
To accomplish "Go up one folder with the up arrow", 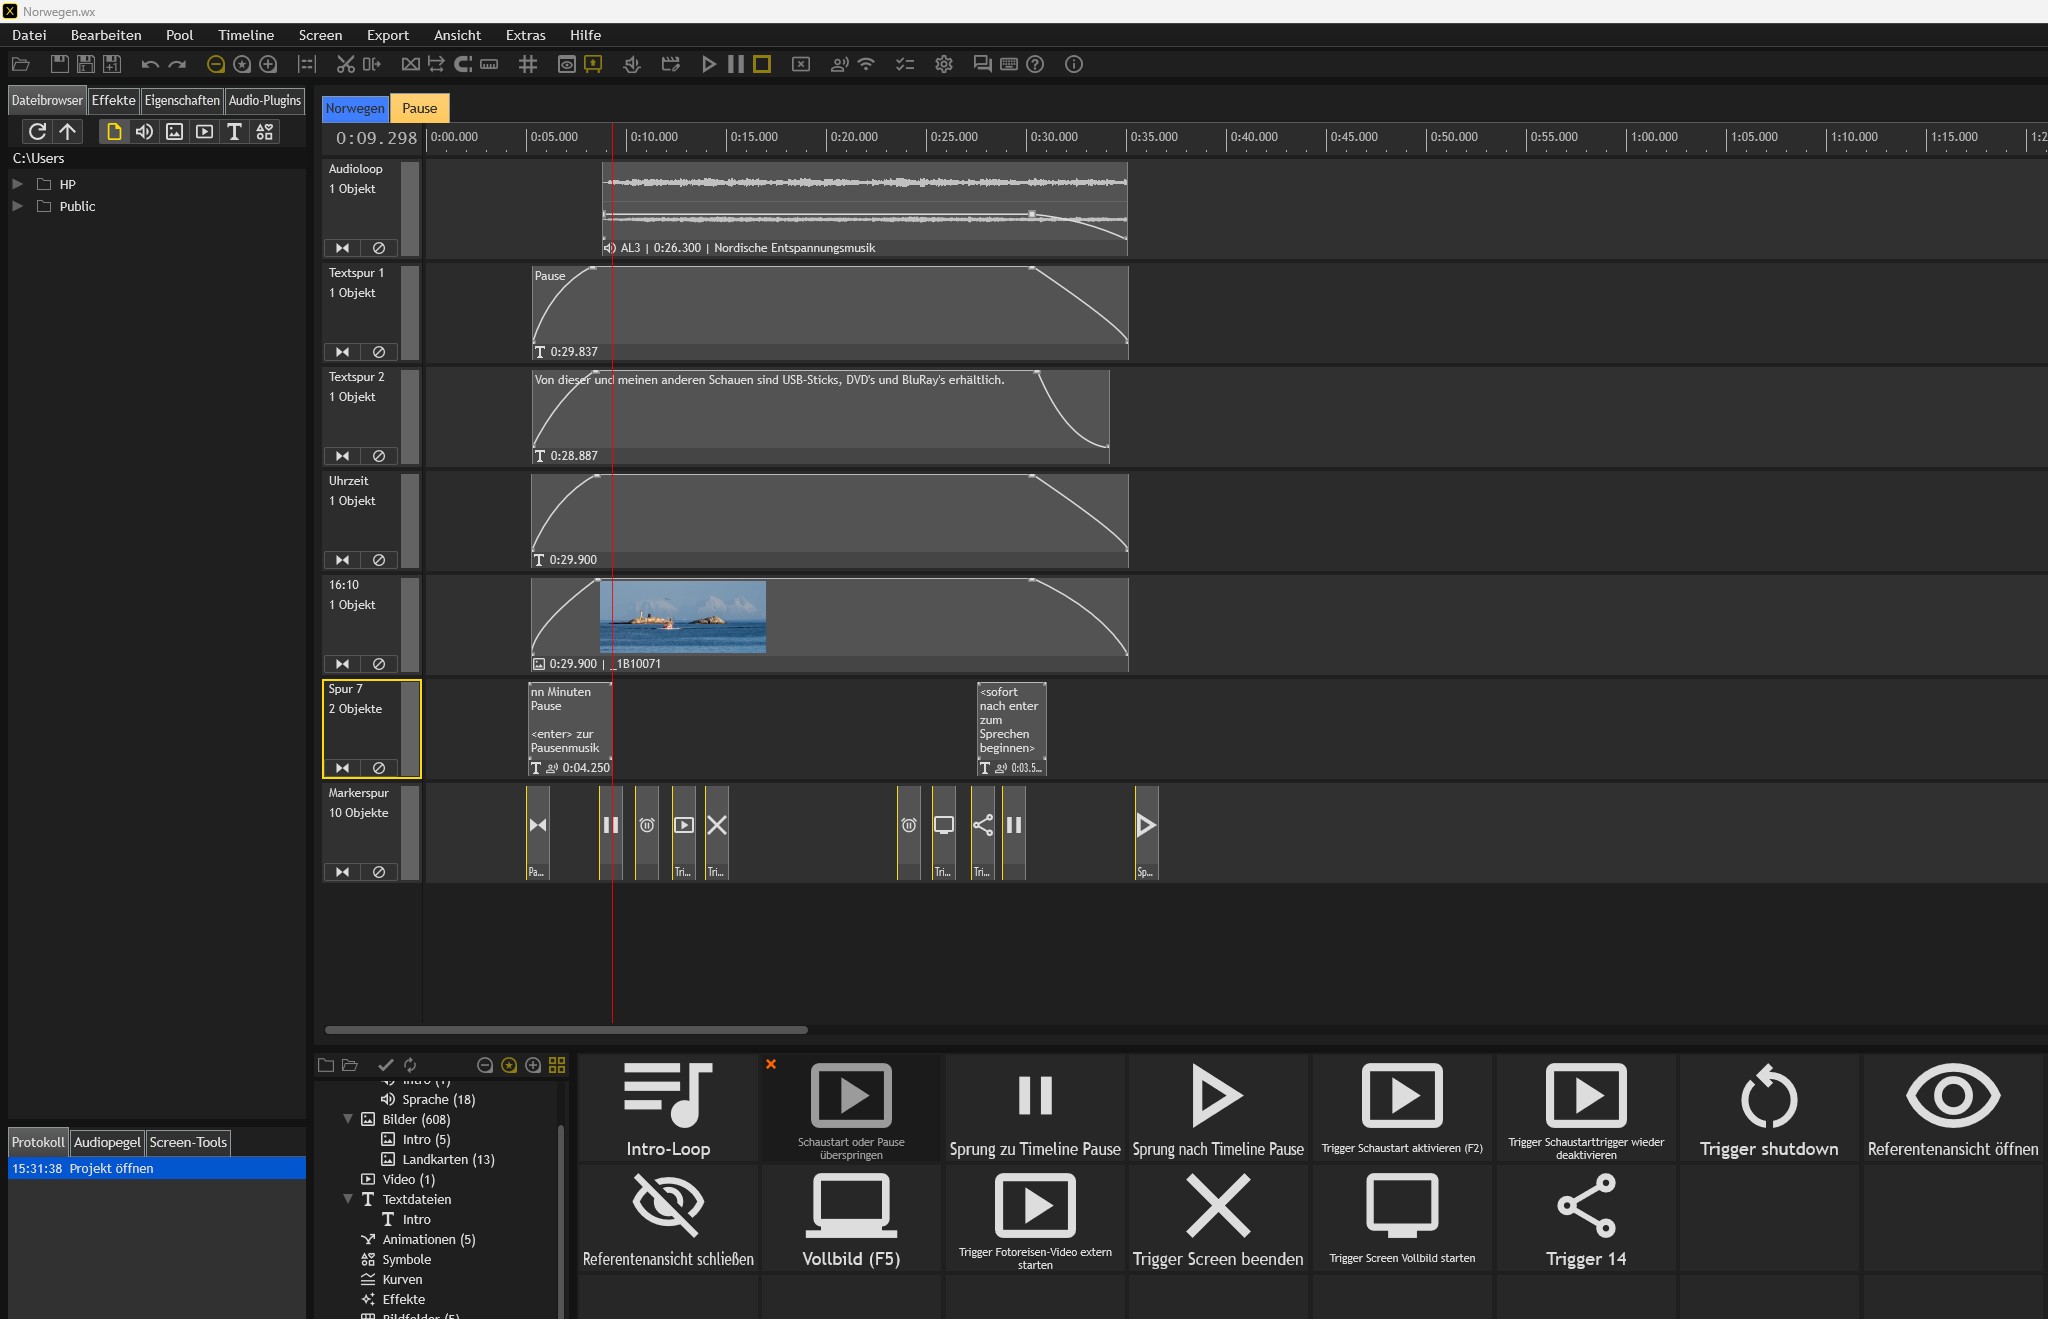I will point(67,131).
